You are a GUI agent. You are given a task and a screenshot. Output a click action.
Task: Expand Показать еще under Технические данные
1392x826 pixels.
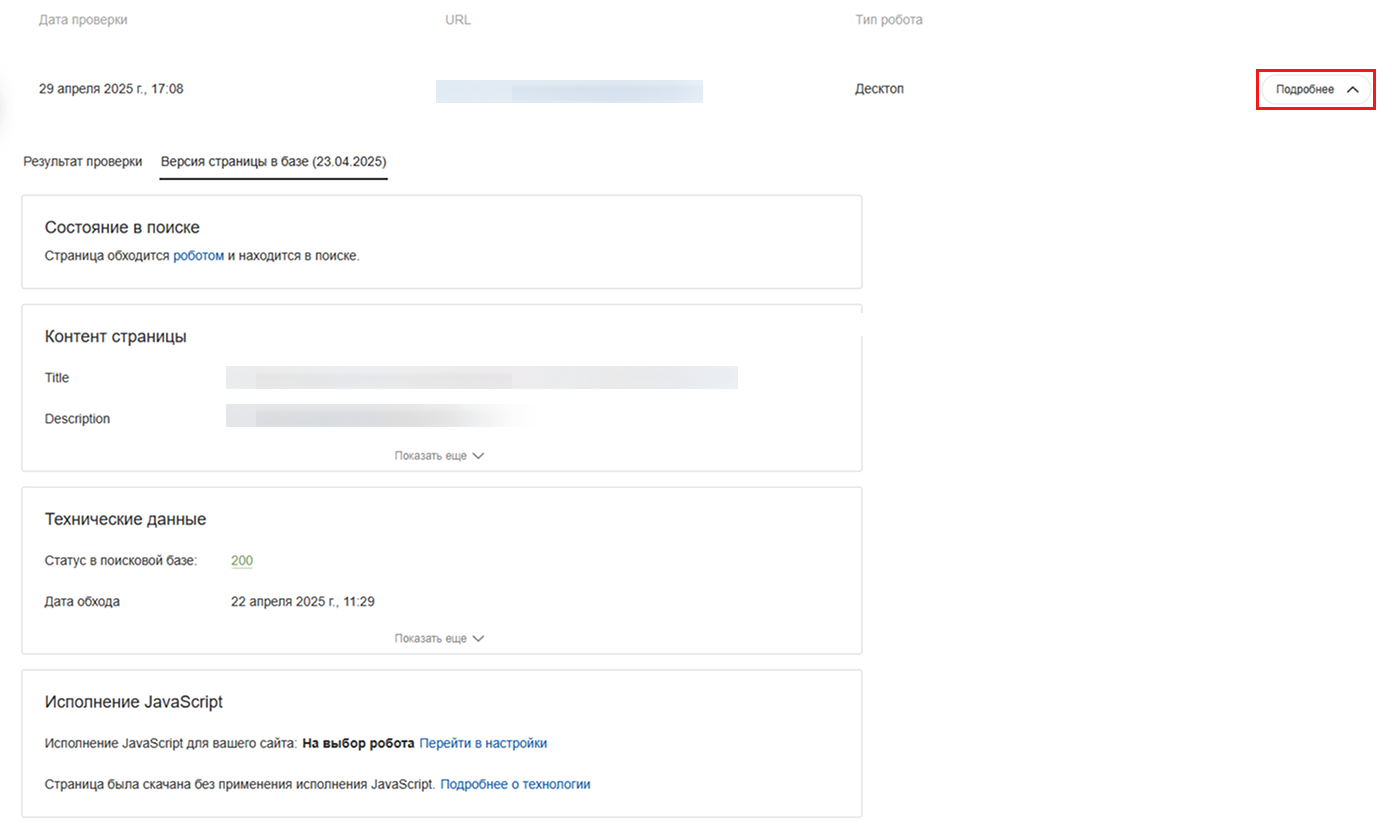click(x=439, y=638)
